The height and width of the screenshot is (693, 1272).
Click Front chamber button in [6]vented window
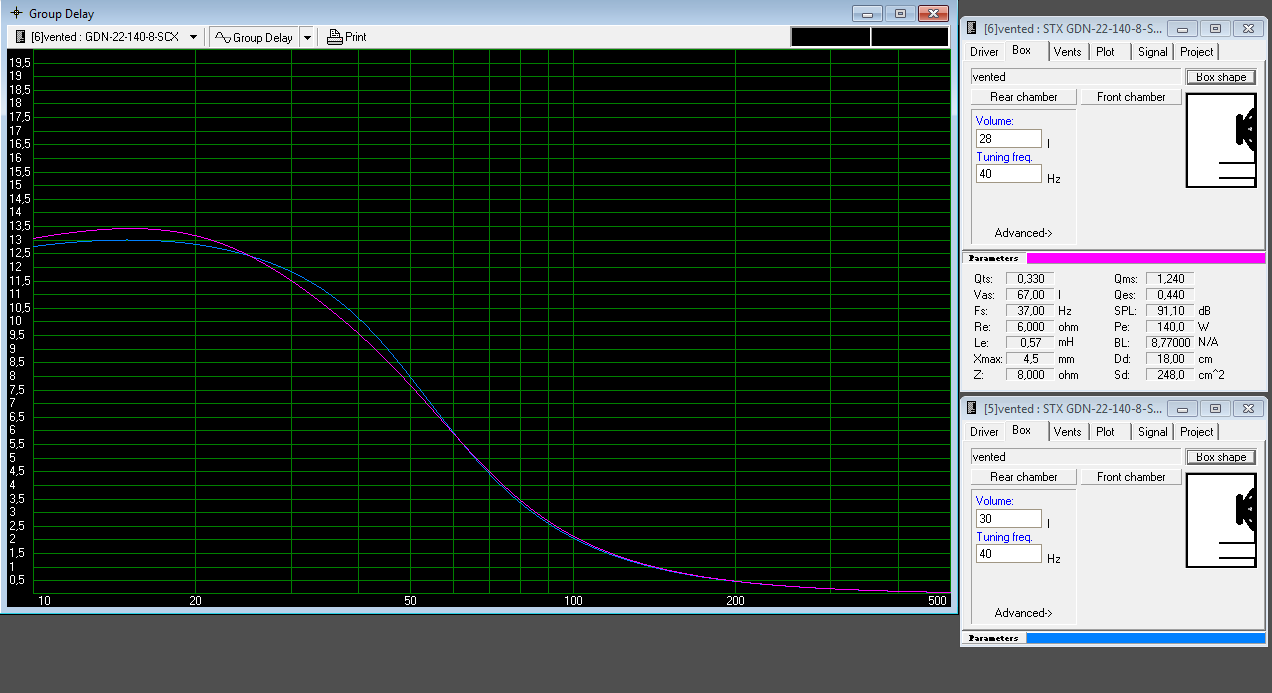(x=1131, y=97)
